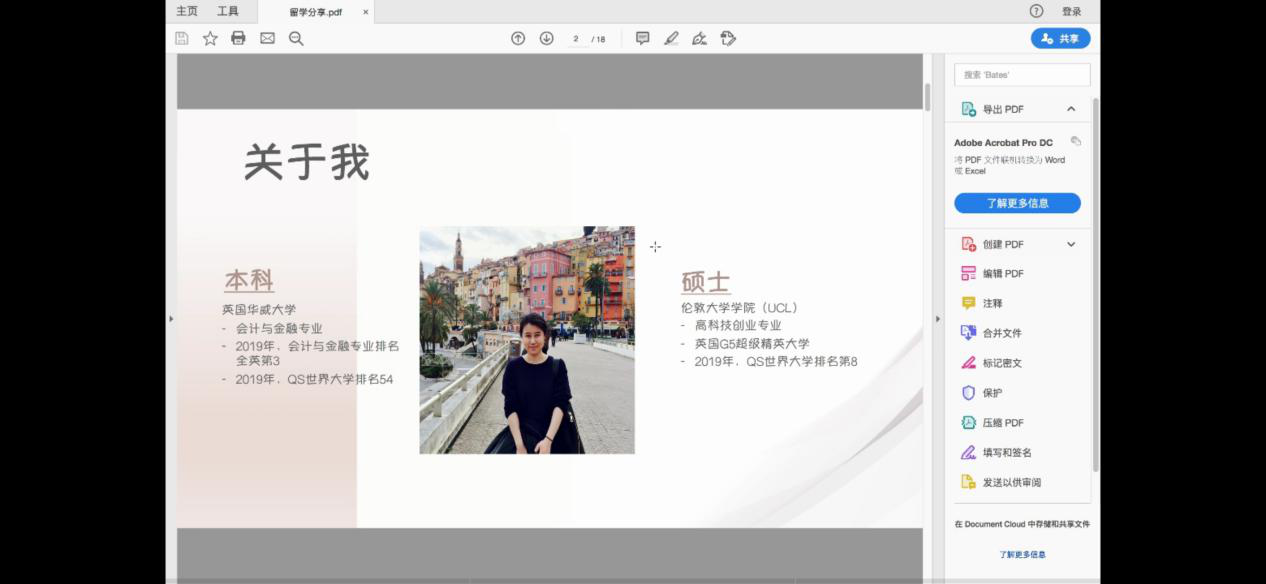Expand the 创建 PDF dropdown arrow
1266x584 pixels.
tap(1071, 244)
